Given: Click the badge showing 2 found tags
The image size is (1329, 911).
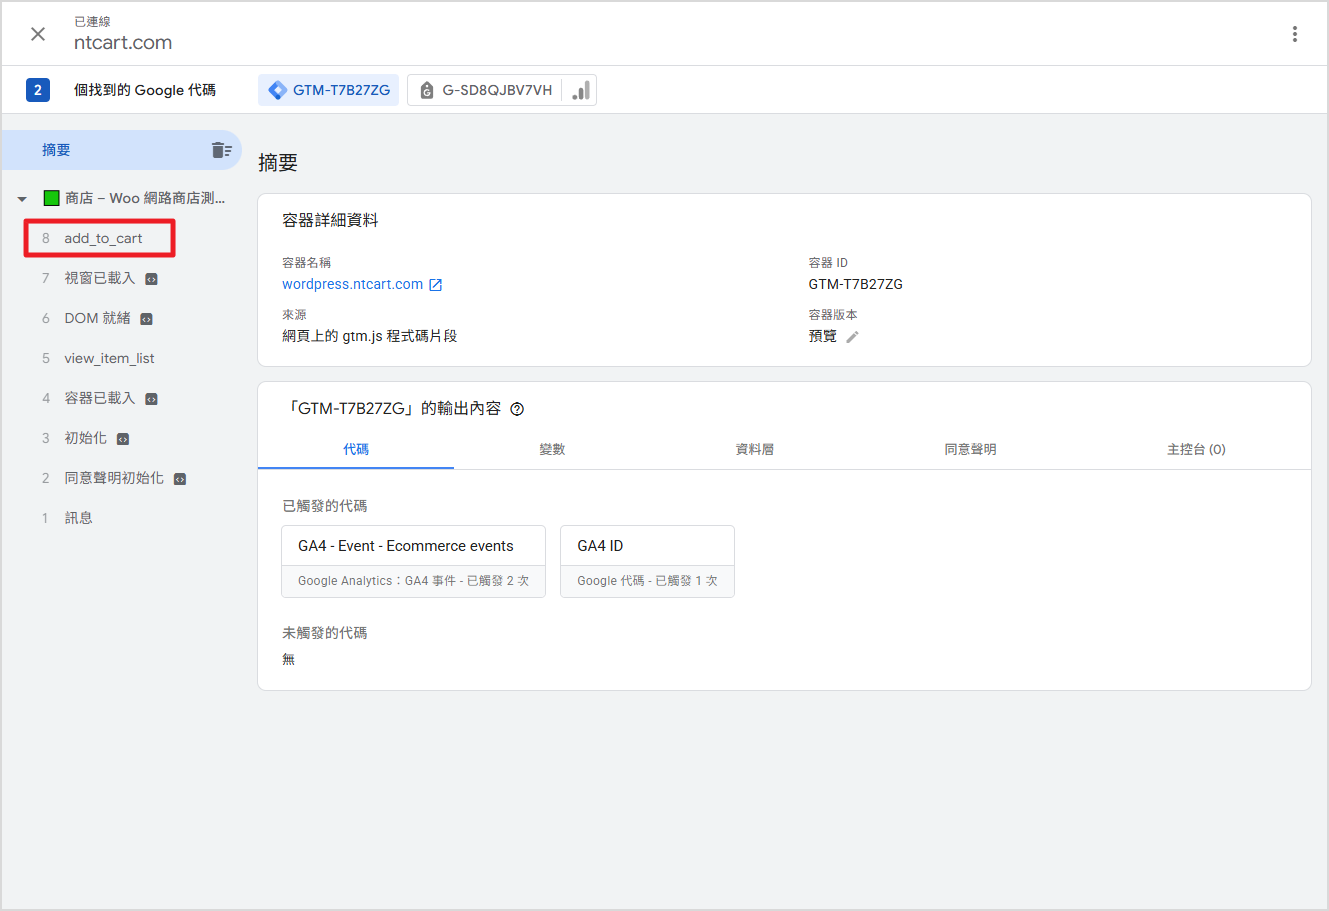Looking at the screenshot, I should click(x=38, y=90).
